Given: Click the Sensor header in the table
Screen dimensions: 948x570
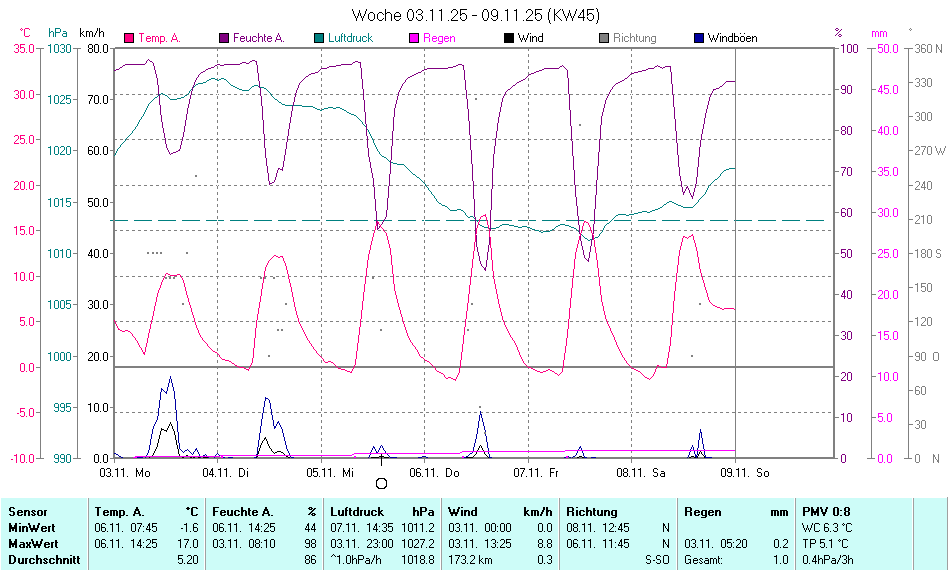Looking at the screenshot, I should pyautogui.click(x=27, y=511).
